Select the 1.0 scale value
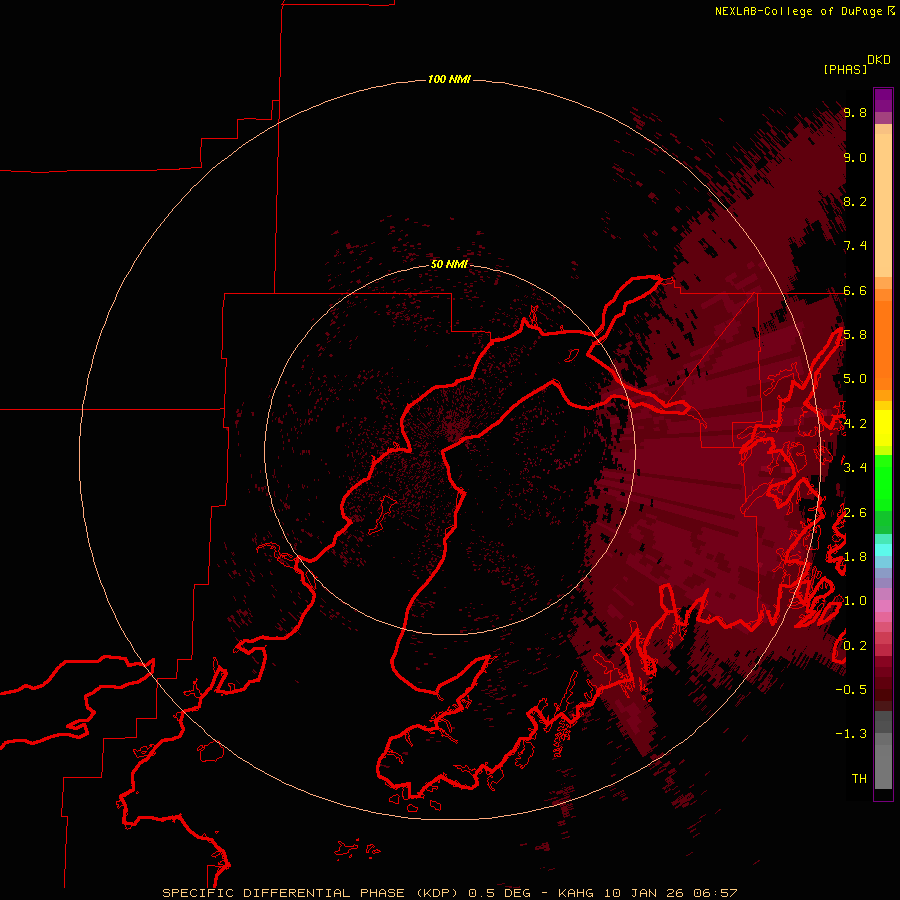The image size is (900, 900). coord(855,602)
